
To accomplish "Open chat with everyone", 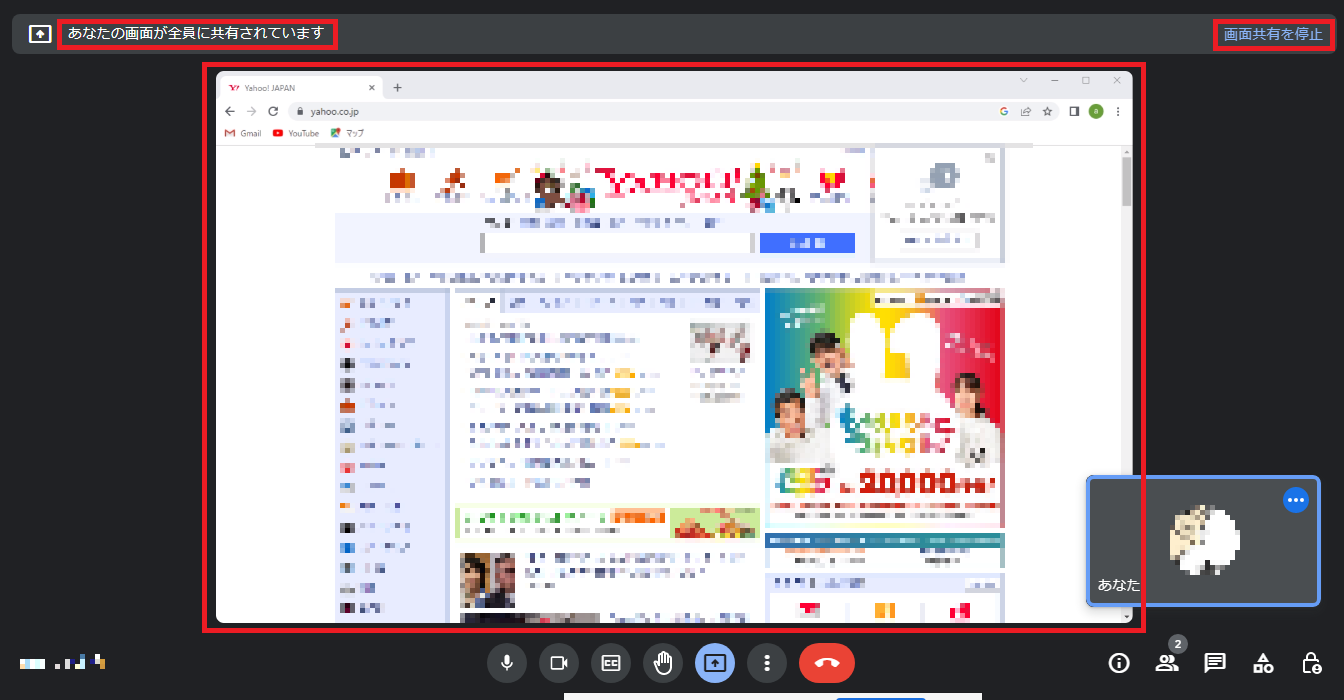I will (x=1215, y=662).
